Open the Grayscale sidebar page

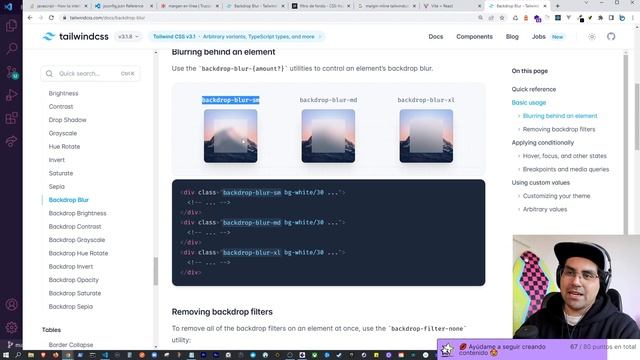[62, 133]
